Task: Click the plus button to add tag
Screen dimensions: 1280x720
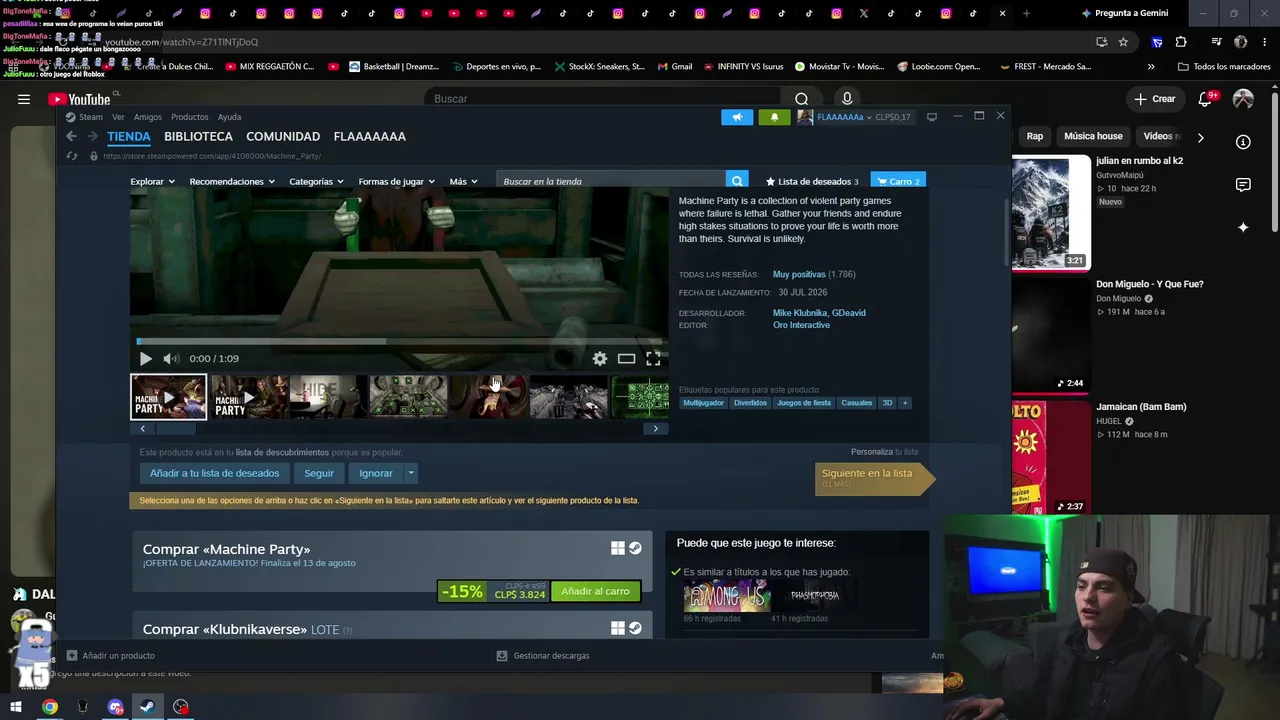Action: pyautogui.click(x=905, y=403)
